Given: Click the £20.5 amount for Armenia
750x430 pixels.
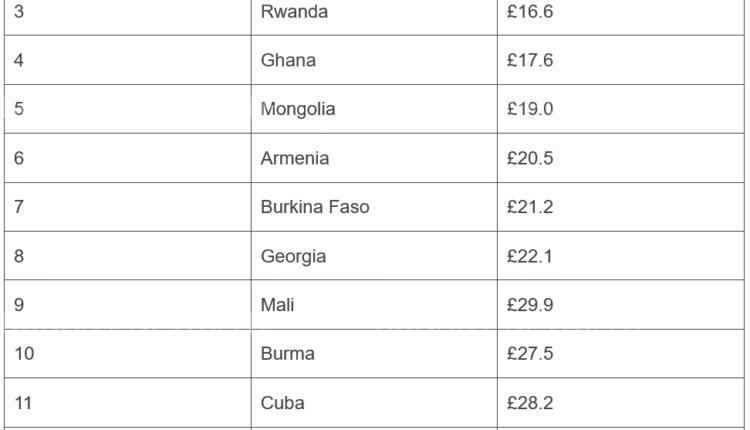Looking at the screenshot, I should (x=531, y=158).
